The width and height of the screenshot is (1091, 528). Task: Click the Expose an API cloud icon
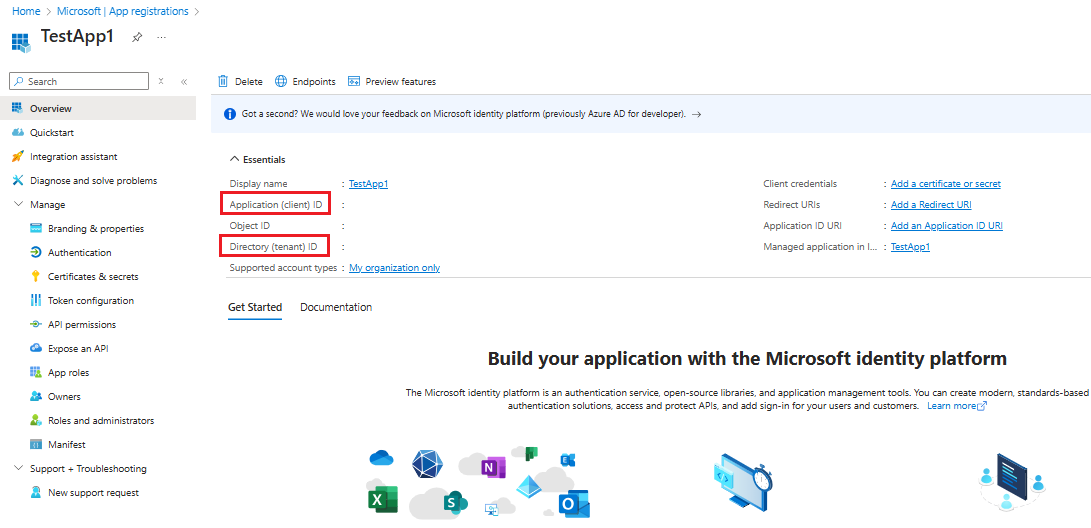click(x=36, y=349)
